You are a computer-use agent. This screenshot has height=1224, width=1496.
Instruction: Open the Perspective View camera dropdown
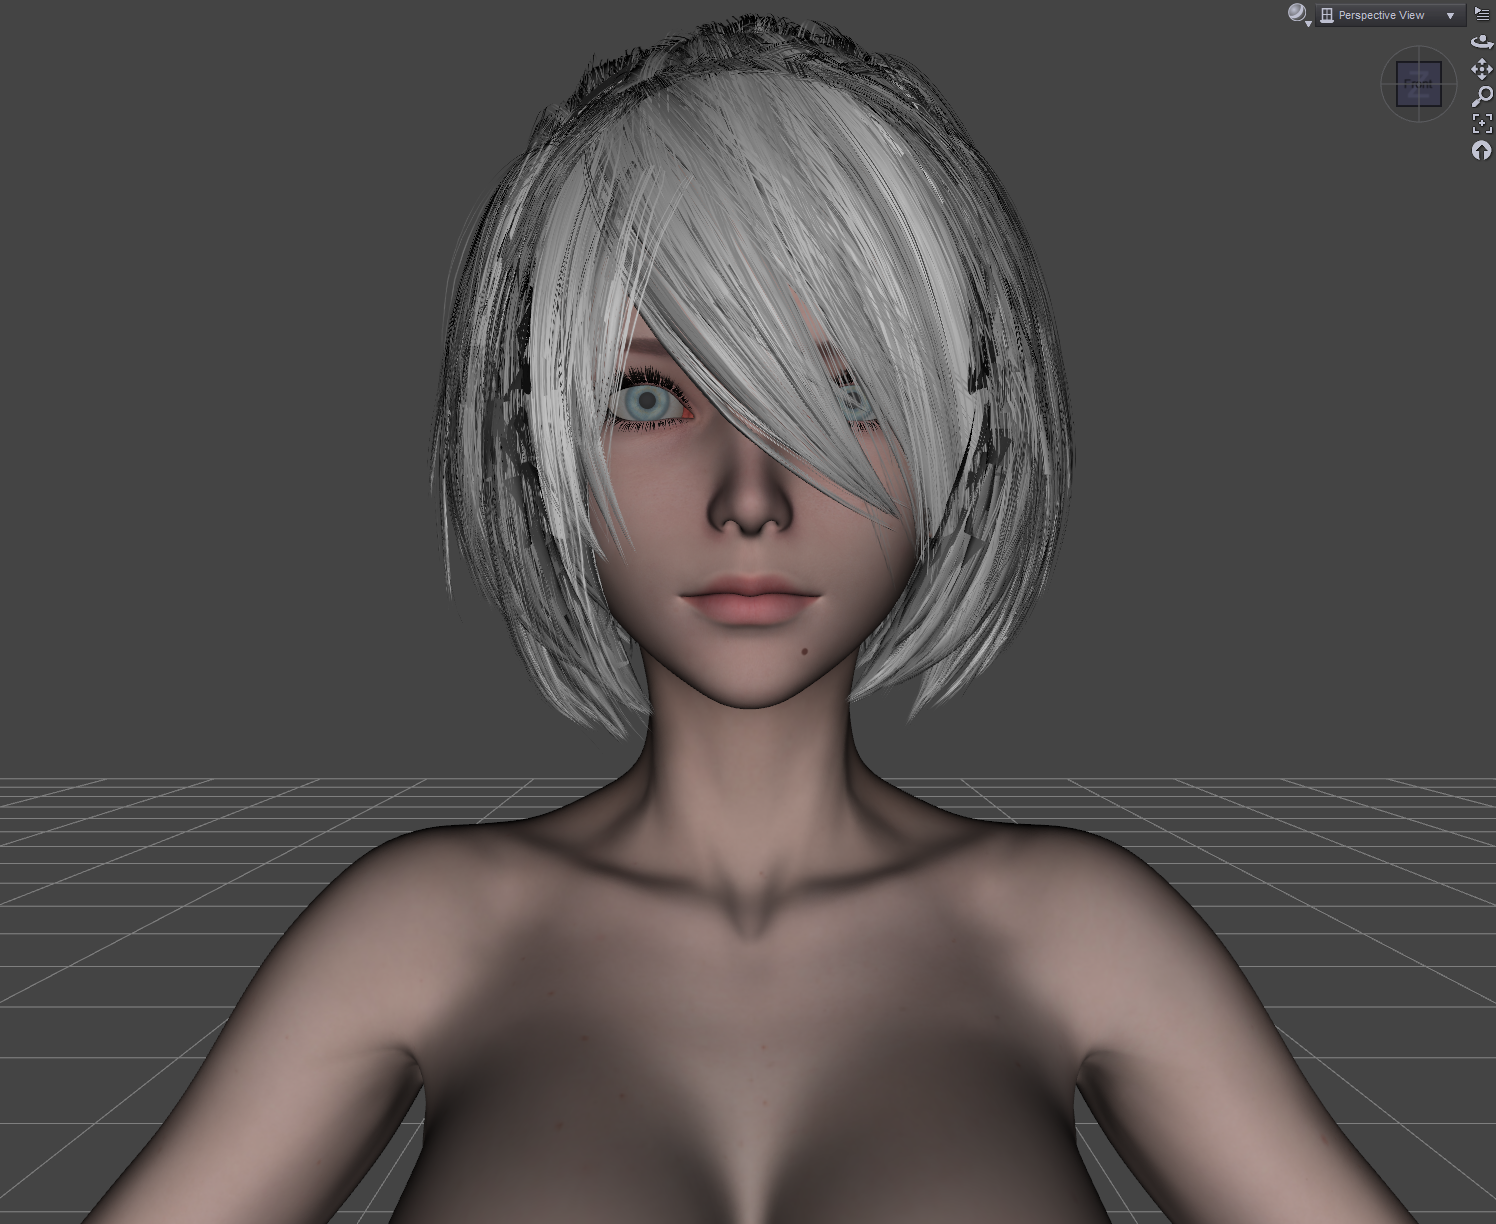click(x=1390, y=15)
